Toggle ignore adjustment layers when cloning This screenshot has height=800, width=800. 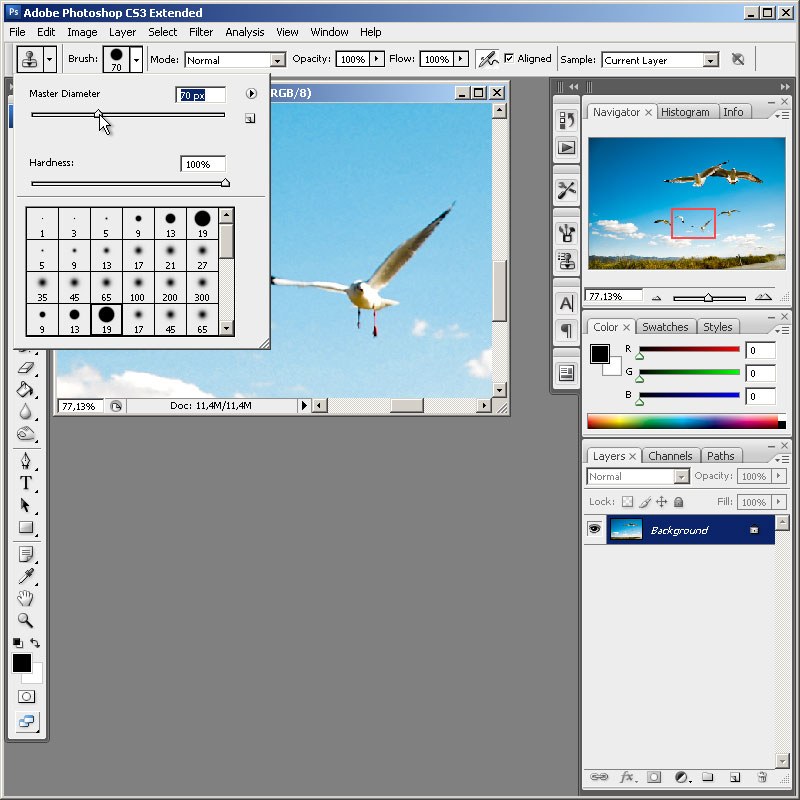pos(738,59)
